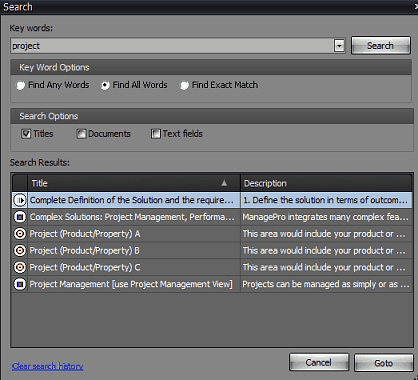
Task: Open the Key words history dropdown arrow
Action: 339,46
